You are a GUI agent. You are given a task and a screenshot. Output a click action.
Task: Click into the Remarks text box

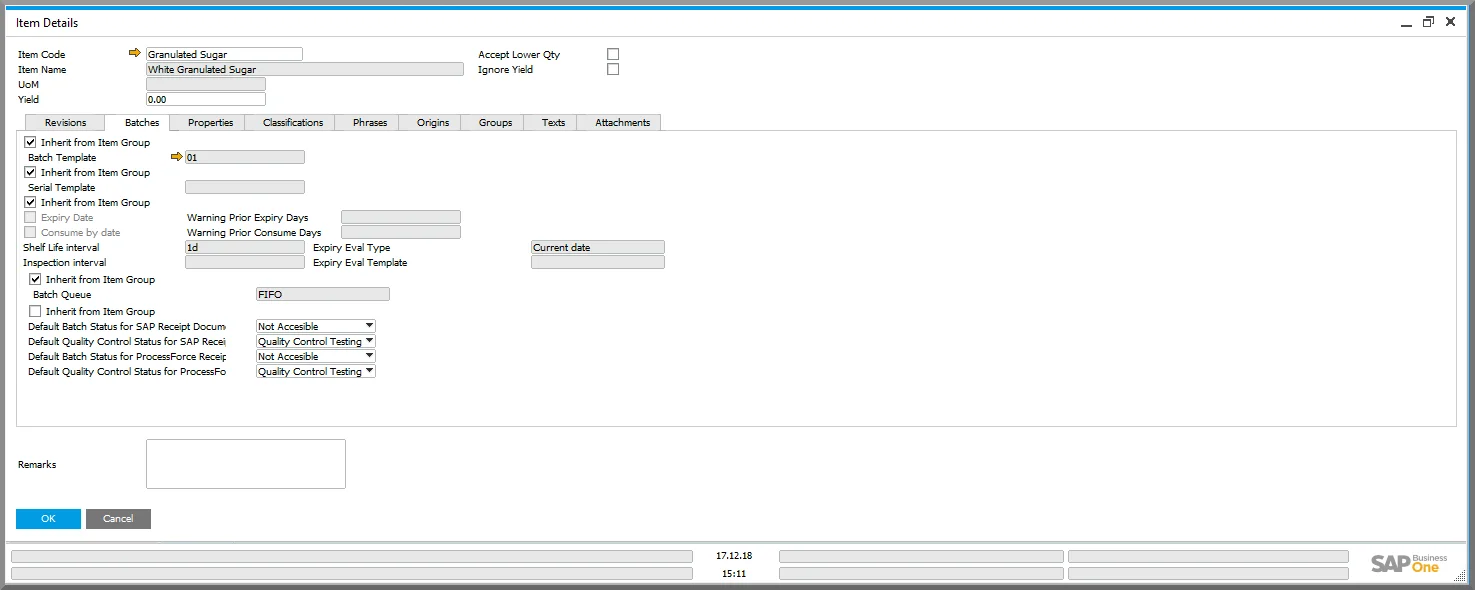246,464
